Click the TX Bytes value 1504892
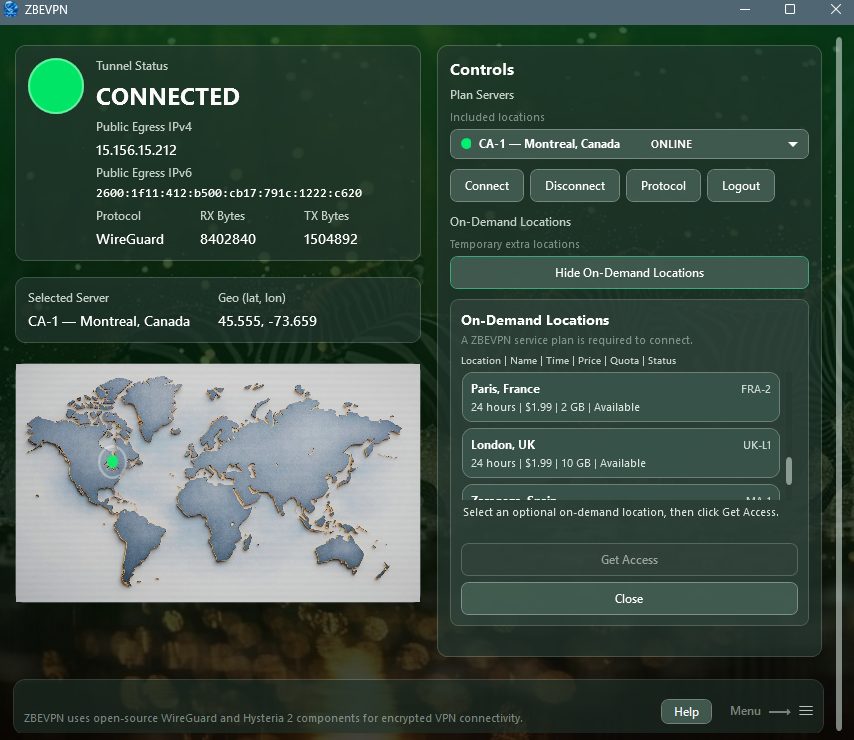The height and width of the screenshot is (740, 854). coord(331,239)
